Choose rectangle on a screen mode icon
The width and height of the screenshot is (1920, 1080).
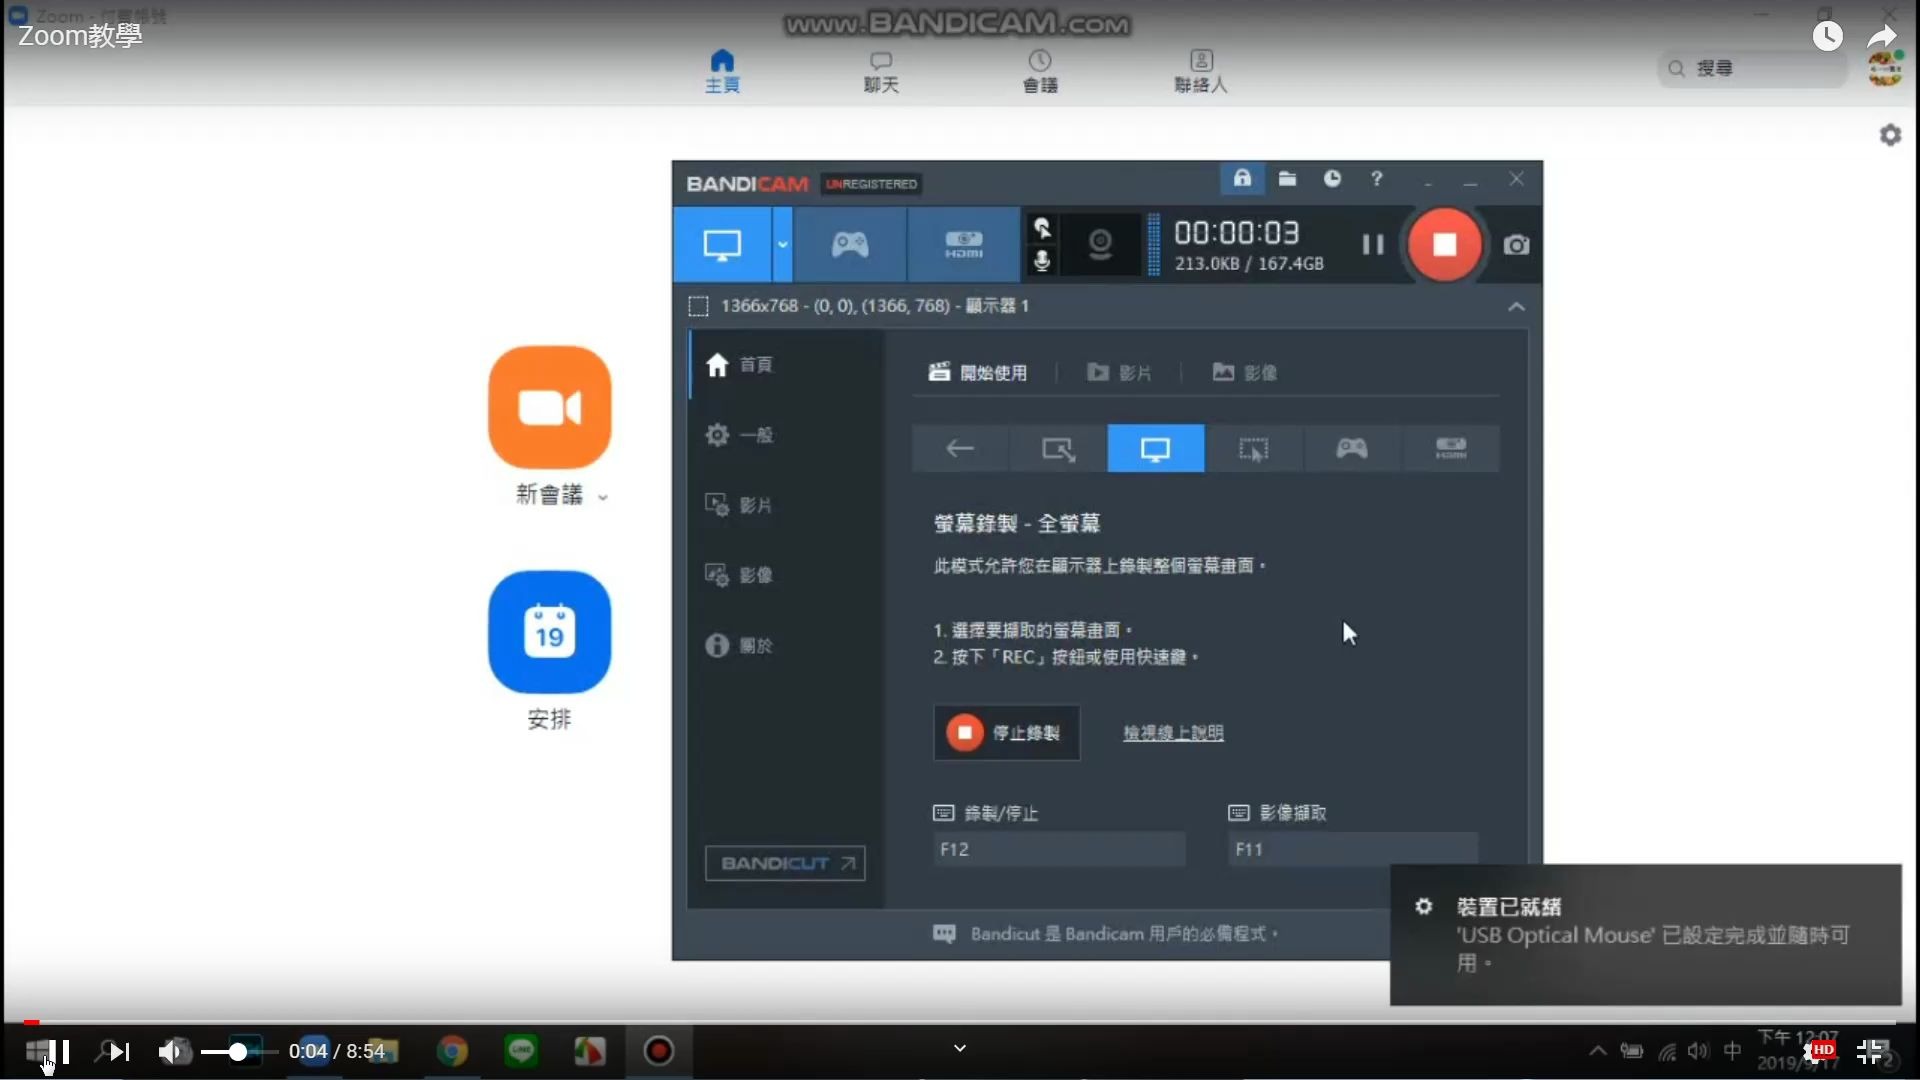pos(1058,449)
